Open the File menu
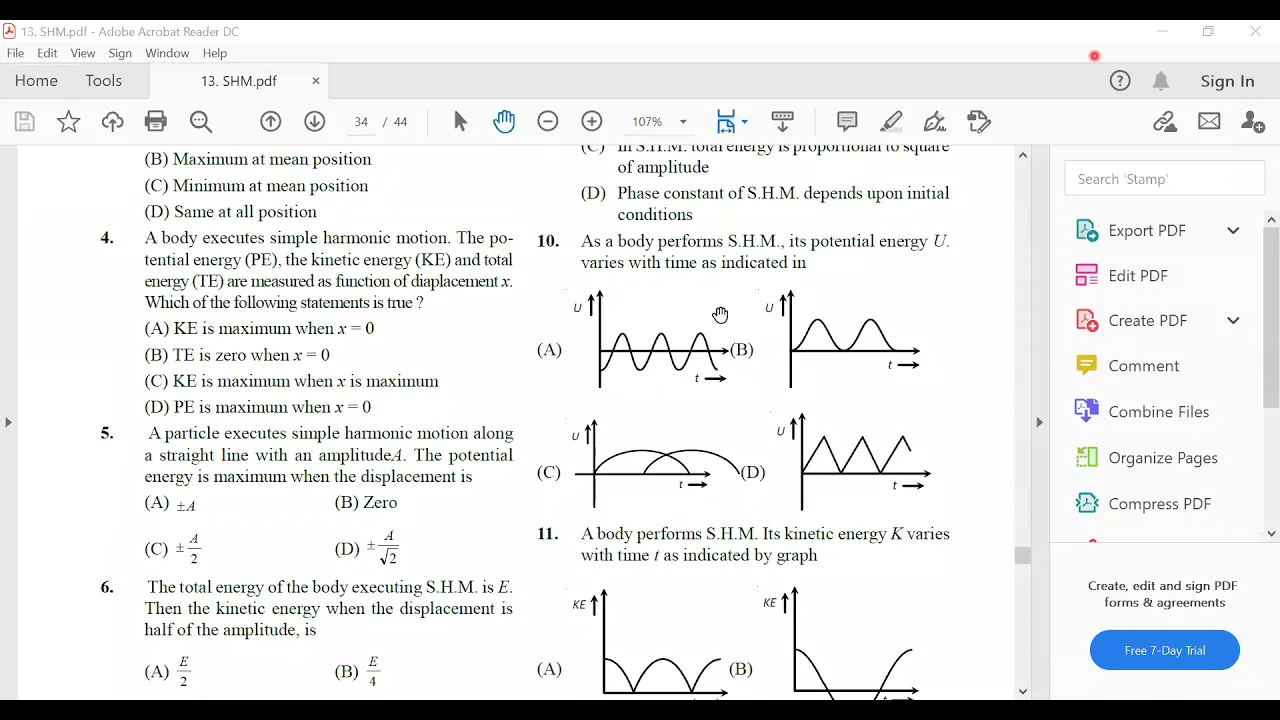Image resolution: width=1280 pixels, height=720 pixels. [x=15, y=53]
